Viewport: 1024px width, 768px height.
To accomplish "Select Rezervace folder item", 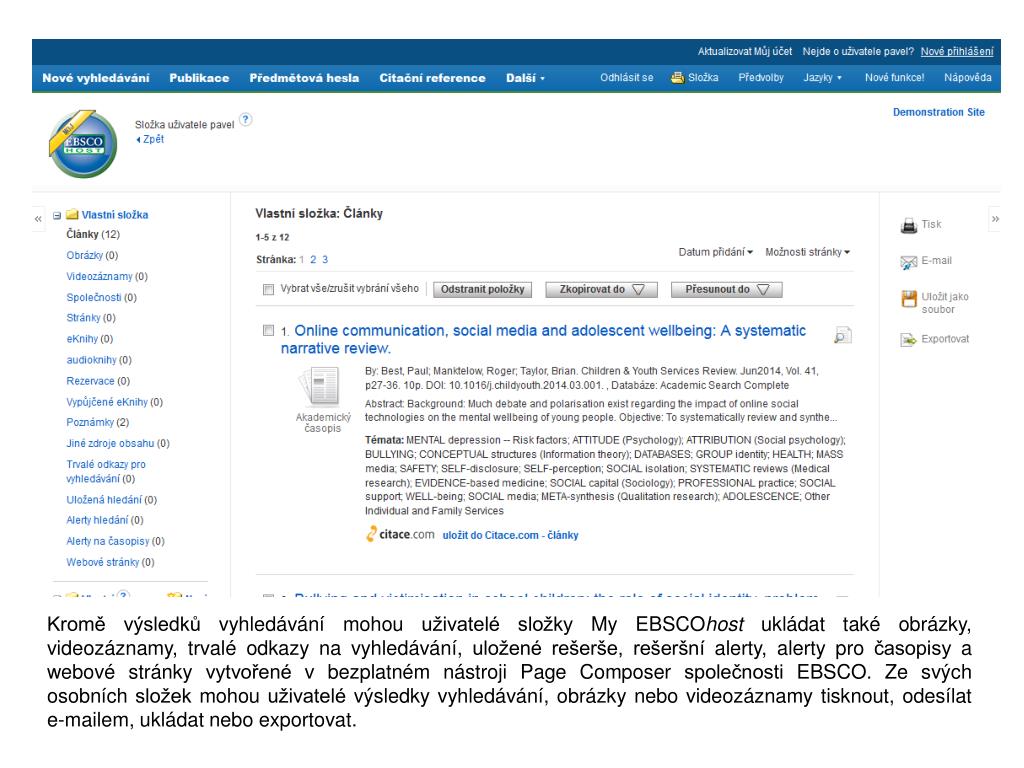I will pos(98,381).
